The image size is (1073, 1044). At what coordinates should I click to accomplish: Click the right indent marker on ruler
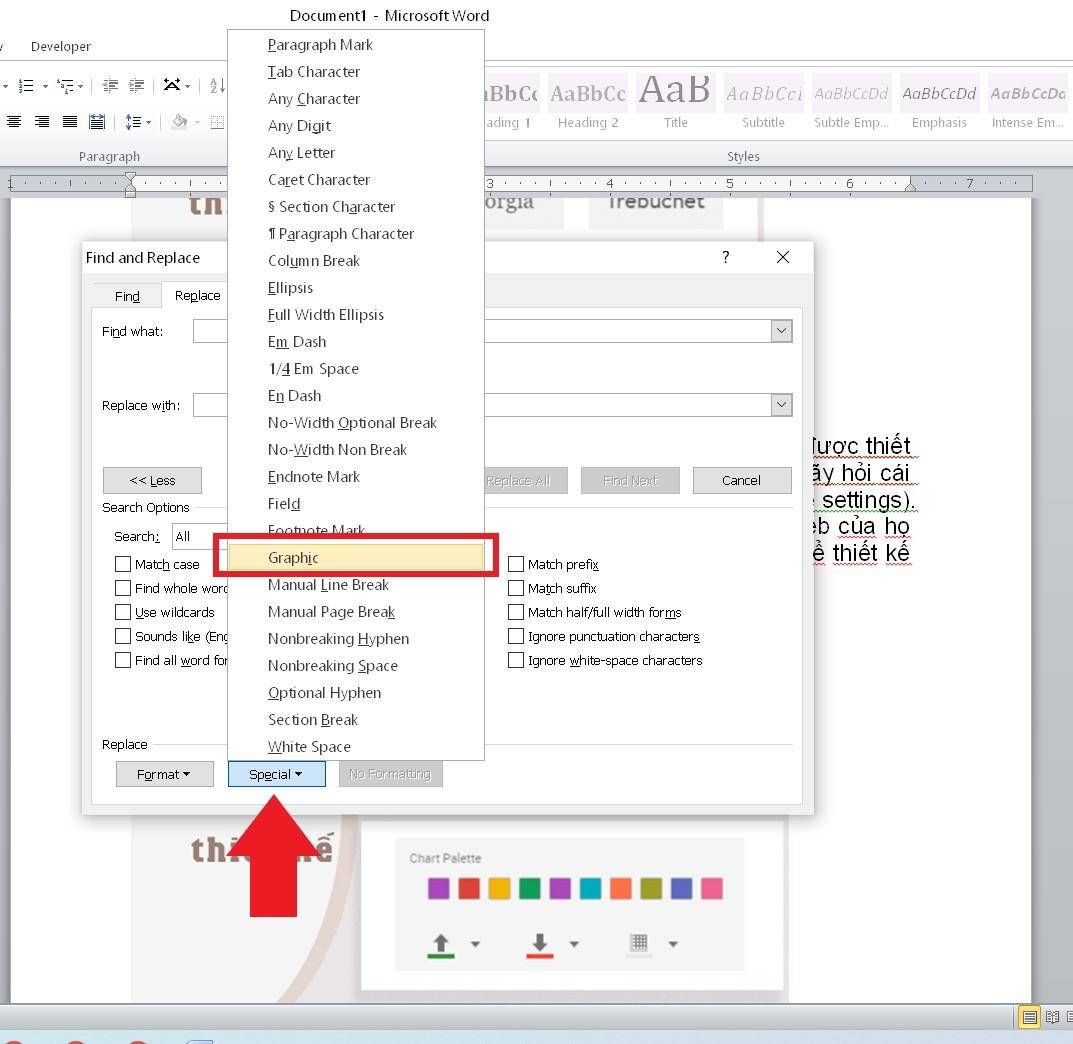click(910, 186)
